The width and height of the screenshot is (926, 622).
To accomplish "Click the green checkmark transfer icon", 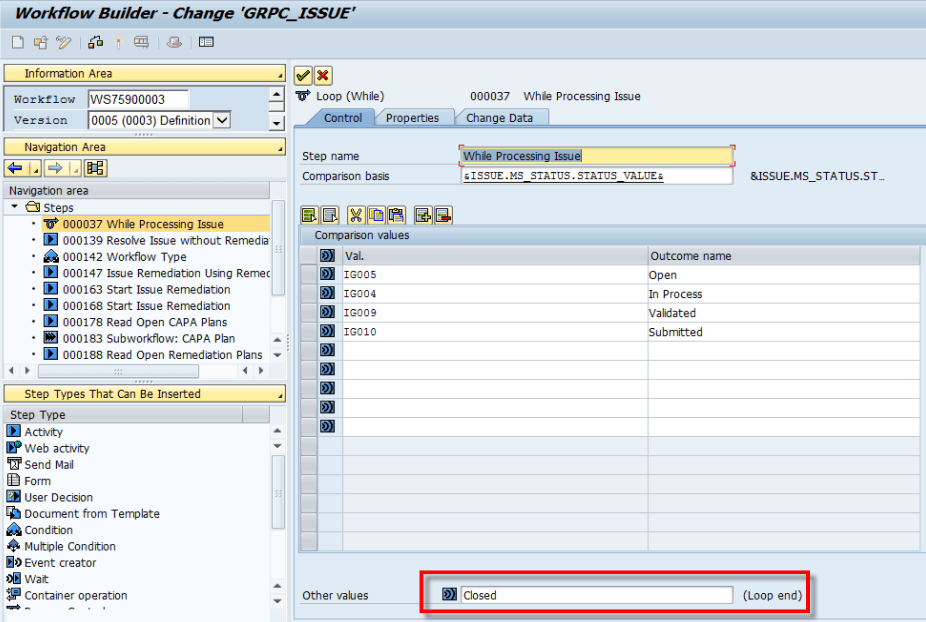I will click(x=303, y=76).
